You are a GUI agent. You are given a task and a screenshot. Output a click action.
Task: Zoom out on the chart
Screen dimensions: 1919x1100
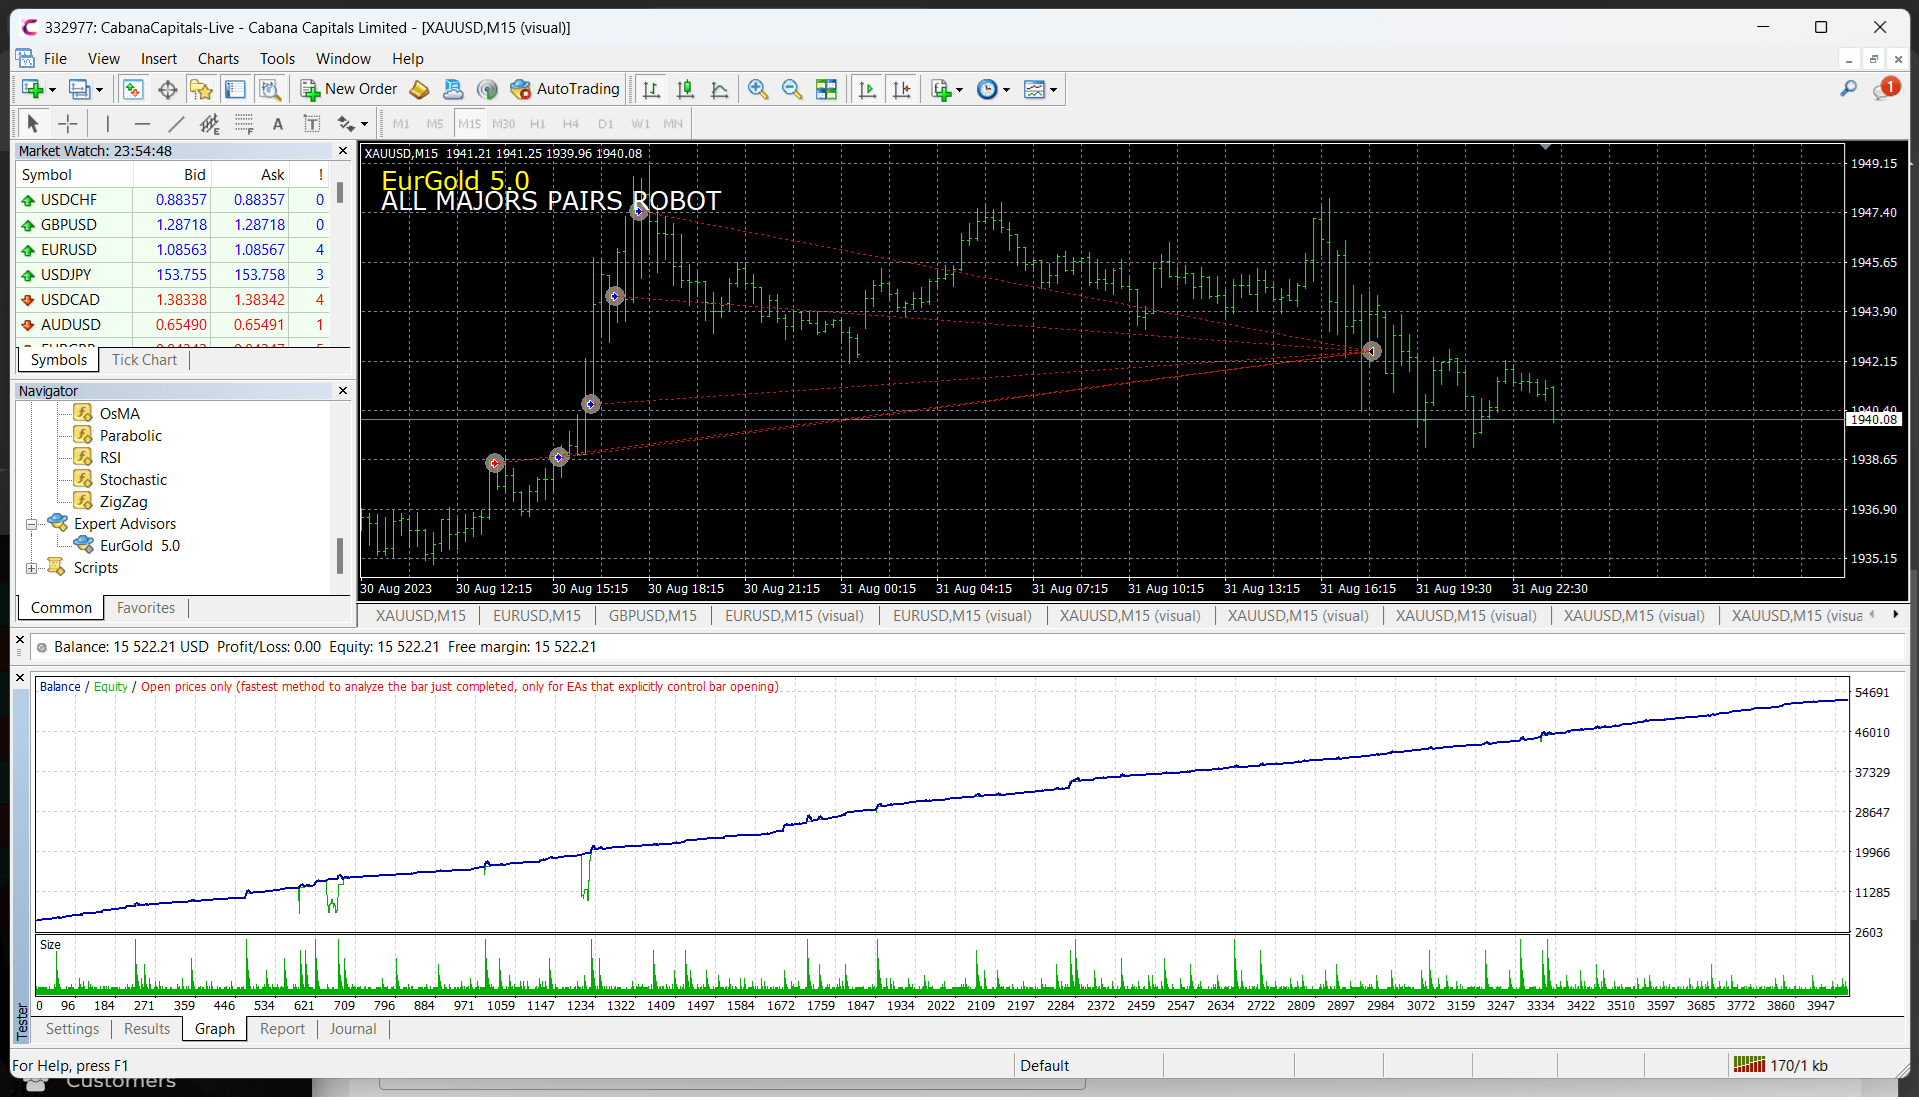click(x=792, y=90)
